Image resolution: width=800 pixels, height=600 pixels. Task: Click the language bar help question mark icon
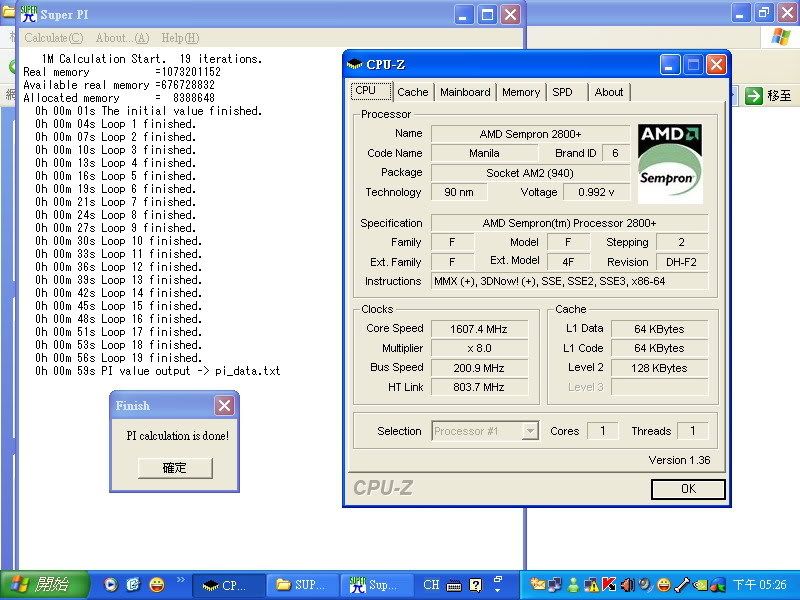click(x=476, y=585)
